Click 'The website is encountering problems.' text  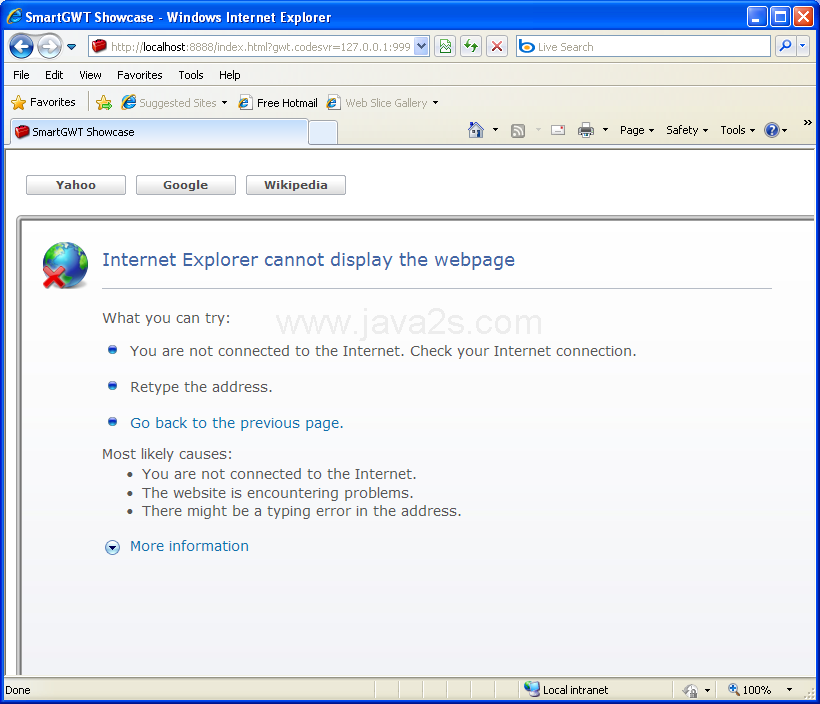278,493
